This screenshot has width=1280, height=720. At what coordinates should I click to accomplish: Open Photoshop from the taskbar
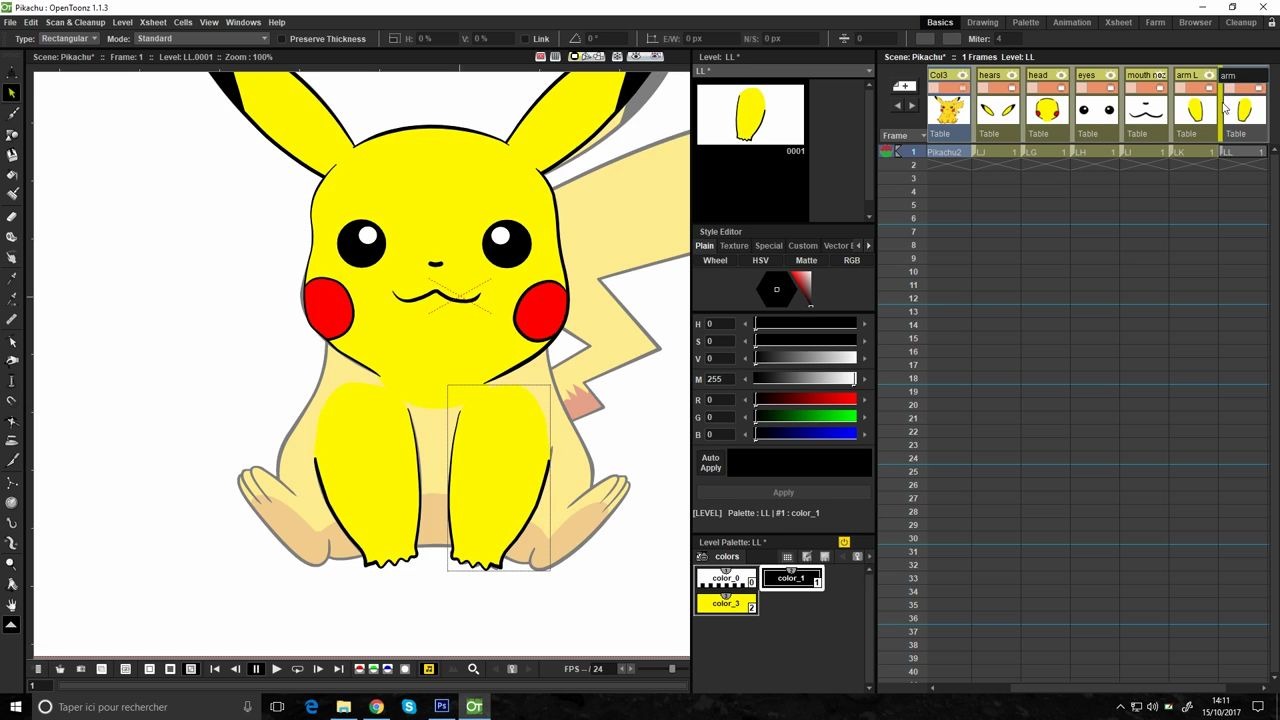pos(441,706)
